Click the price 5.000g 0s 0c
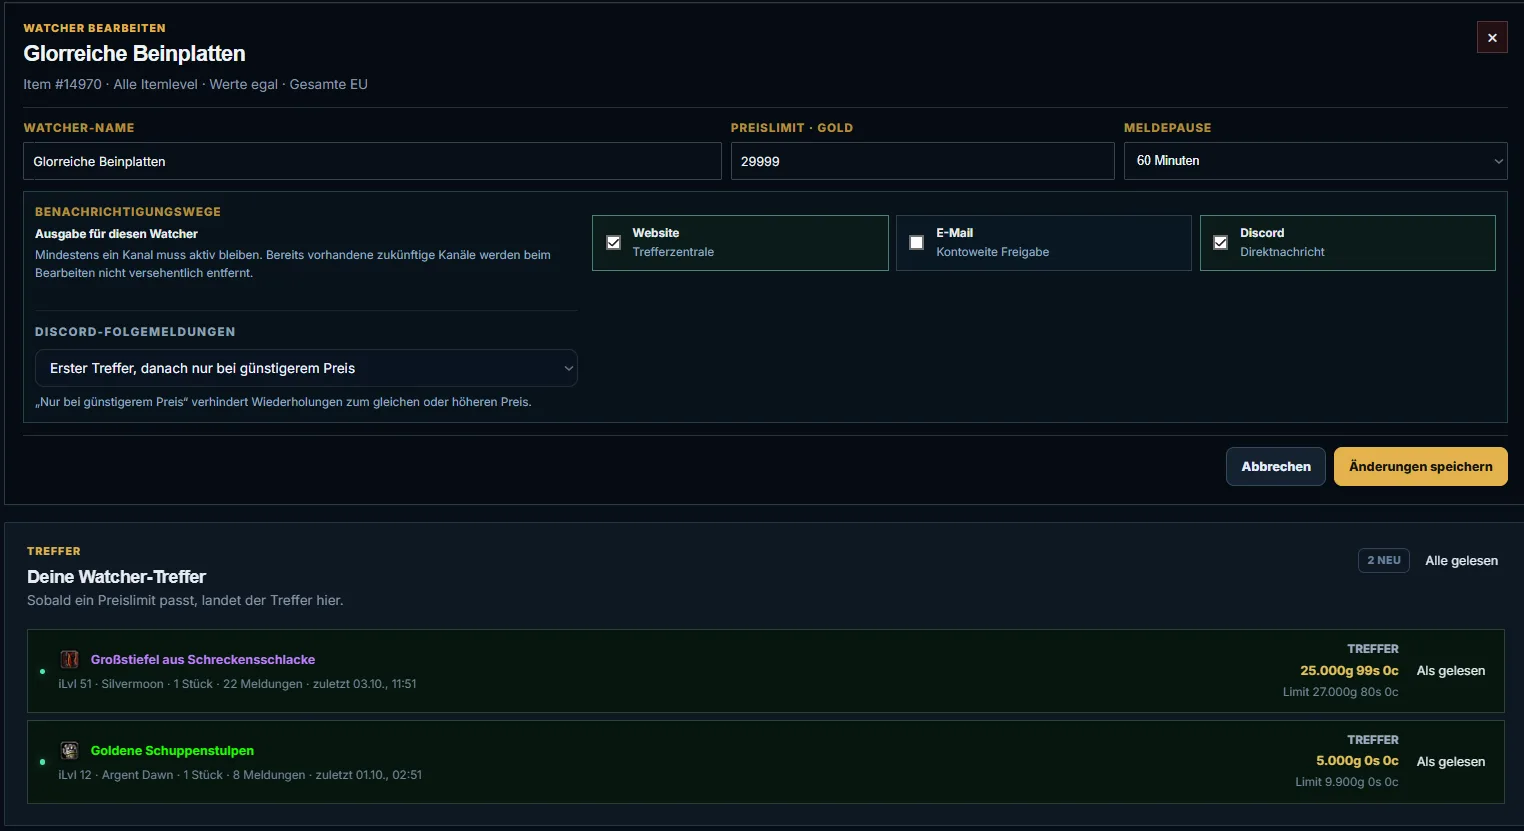This screenshot has width=1524, height=831. 1357,761
